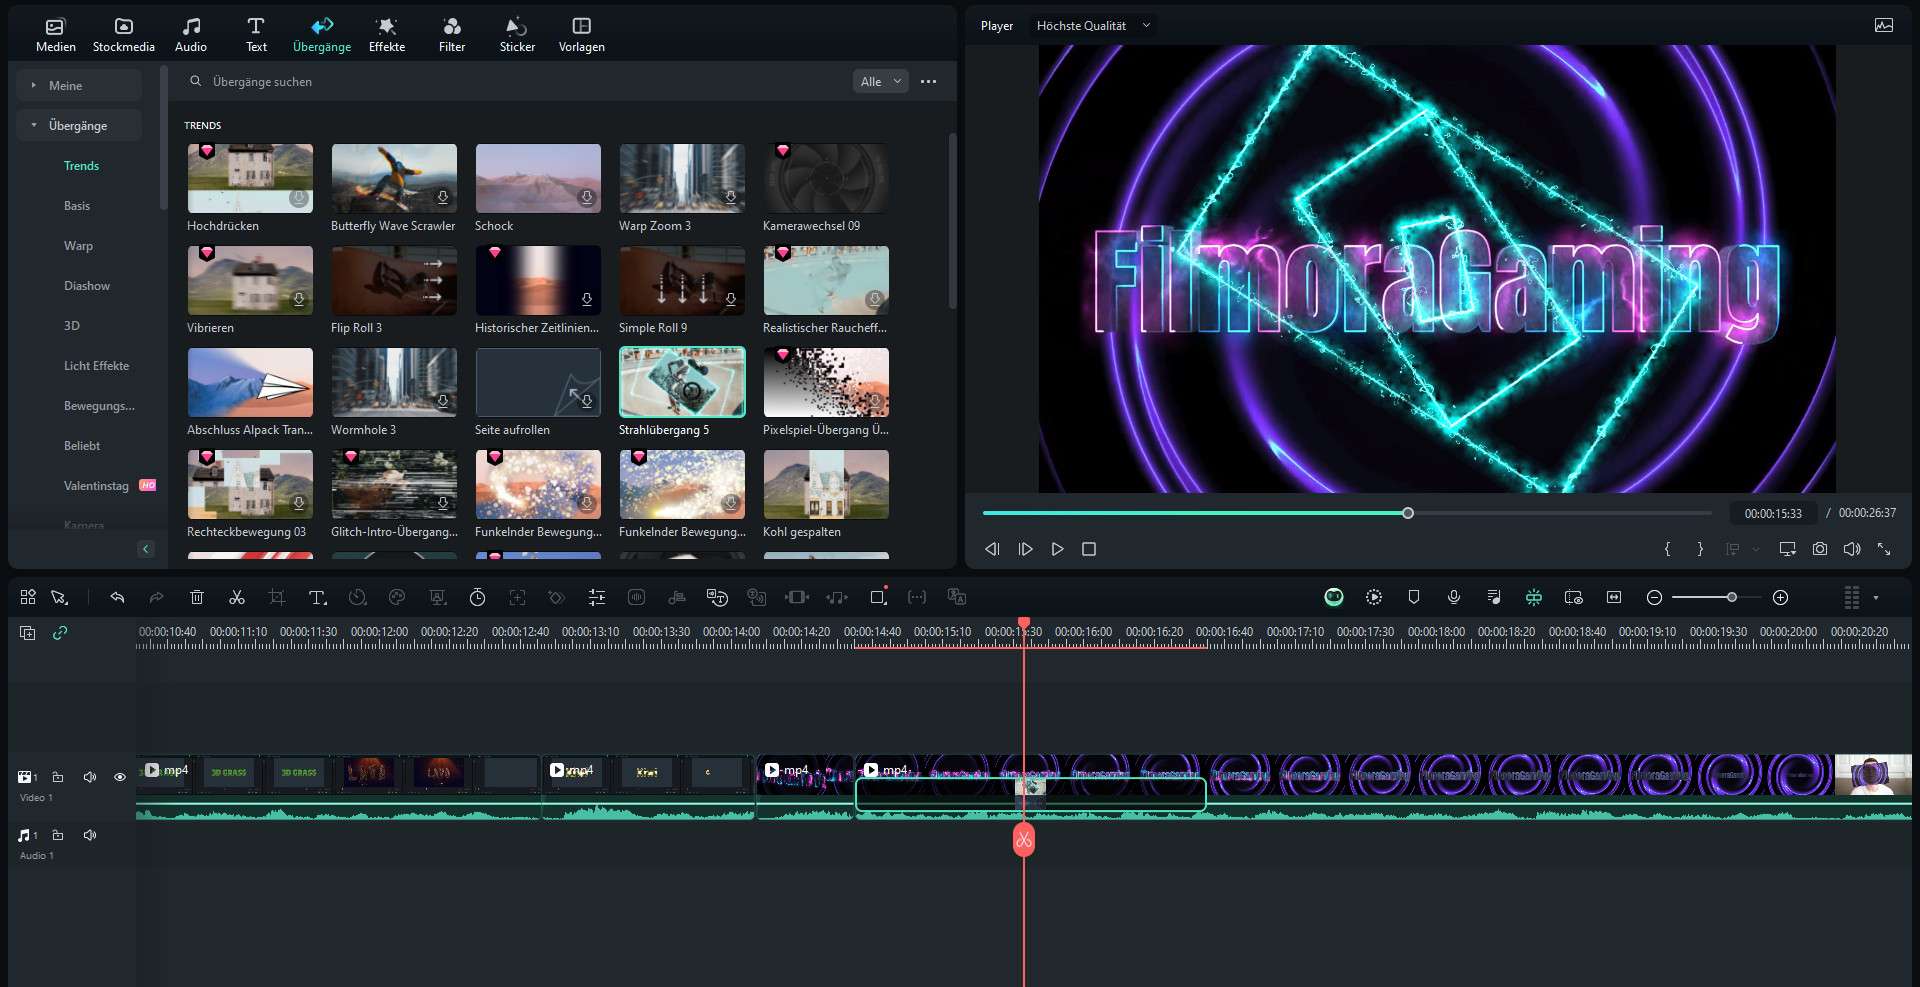Click the undo icon in timeline toolbar

[117, 597]
